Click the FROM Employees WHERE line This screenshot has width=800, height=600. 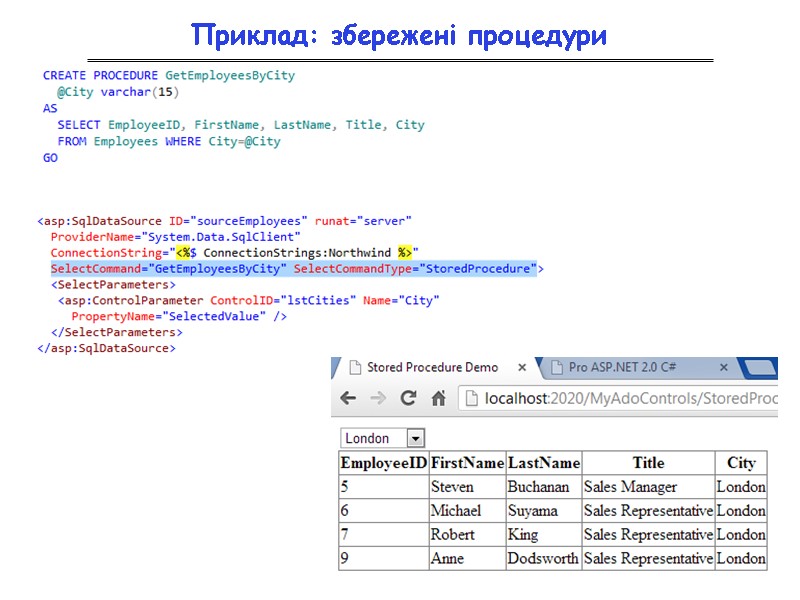169,141
